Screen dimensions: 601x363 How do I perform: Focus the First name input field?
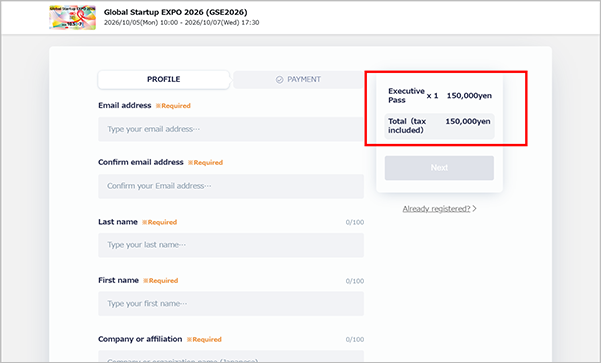(231, 304)
